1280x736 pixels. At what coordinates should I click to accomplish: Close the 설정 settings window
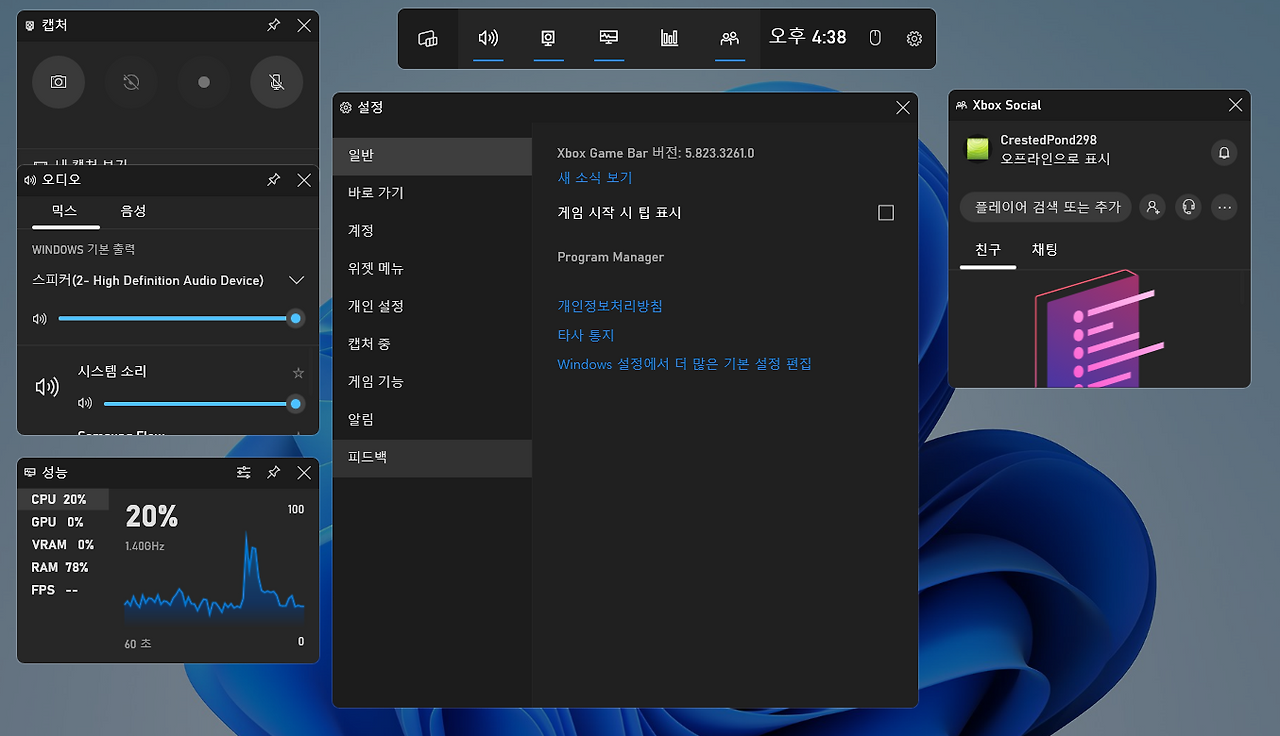pos(903,107)
